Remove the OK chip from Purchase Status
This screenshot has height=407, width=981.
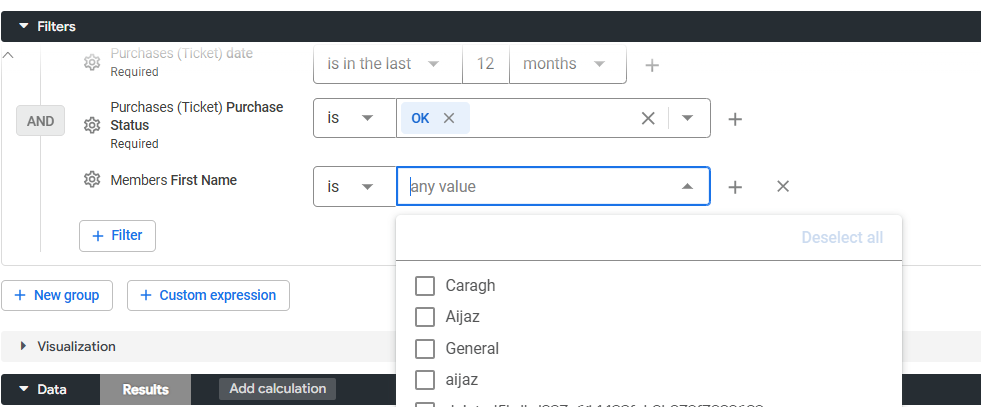(x=449, y=118)
